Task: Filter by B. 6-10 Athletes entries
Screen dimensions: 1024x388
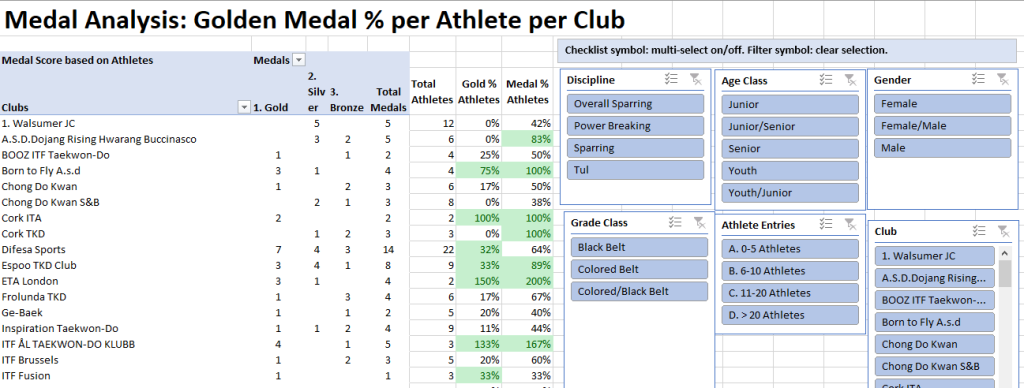Action: [x=790, y=271]
